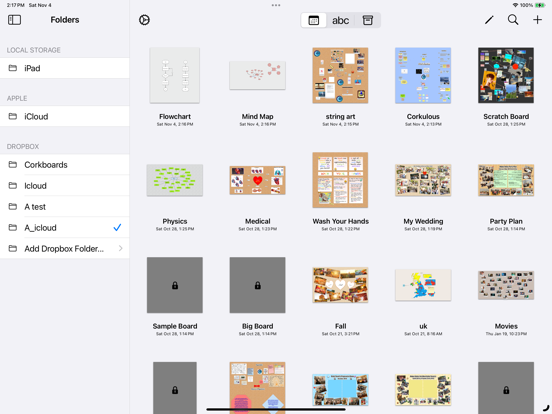
Task: Open the Icloud Dropbox folder
Action: [65, 186]
